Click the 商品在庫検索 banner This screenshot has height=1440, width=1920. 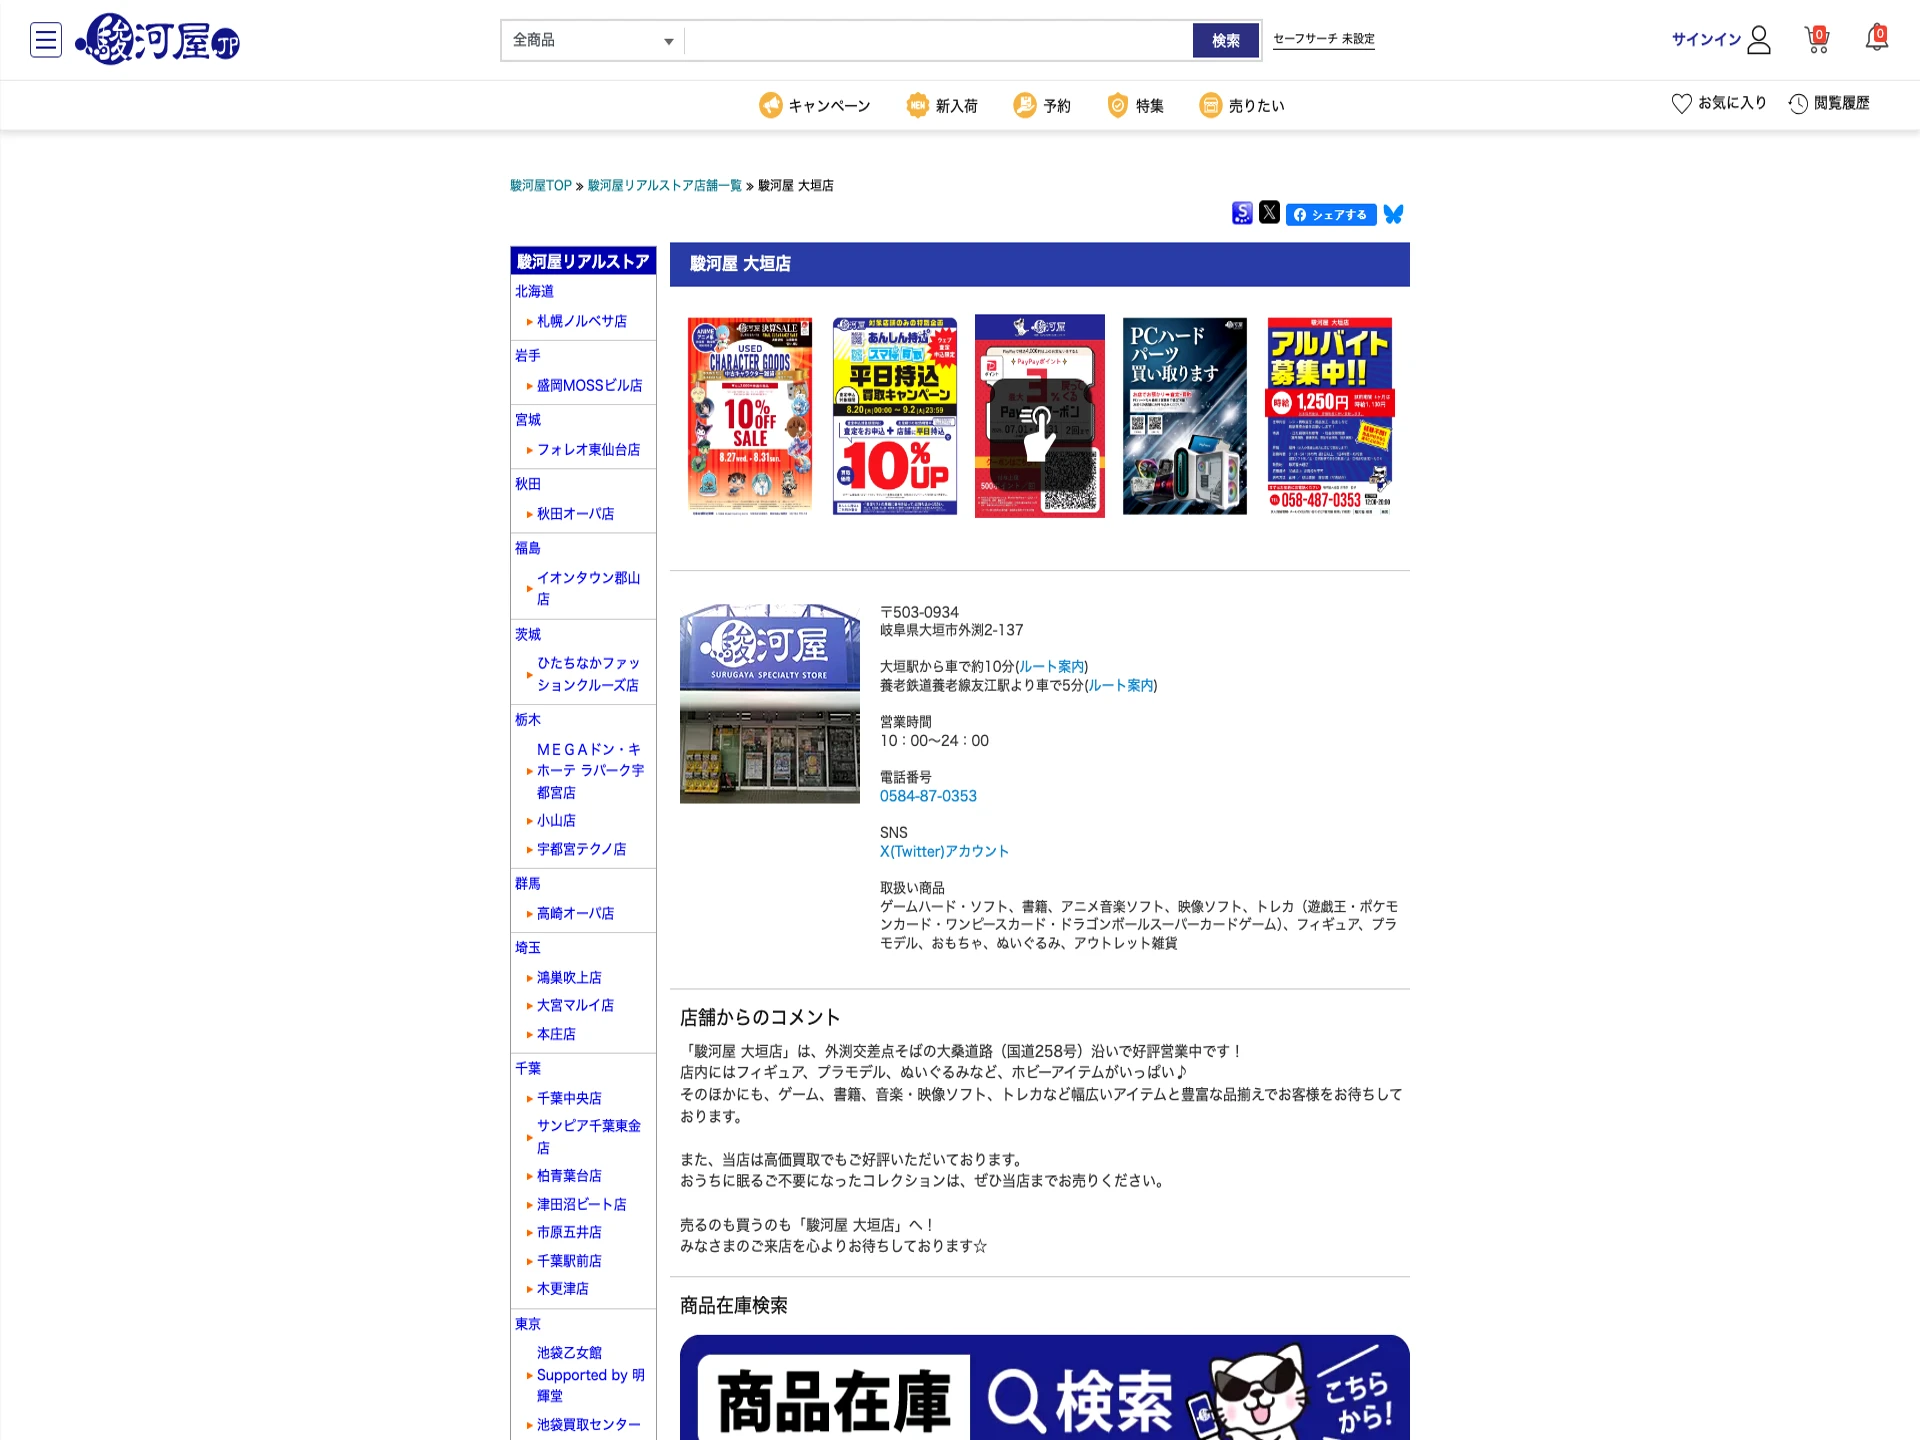[1045, 1387]
